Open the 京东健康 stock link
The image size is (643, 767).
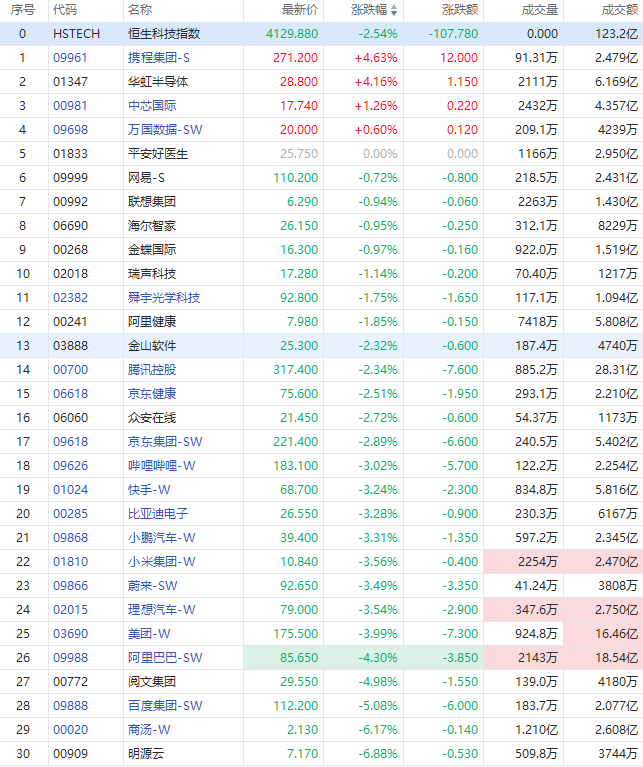pyautogui.click(x=152, y=393)
